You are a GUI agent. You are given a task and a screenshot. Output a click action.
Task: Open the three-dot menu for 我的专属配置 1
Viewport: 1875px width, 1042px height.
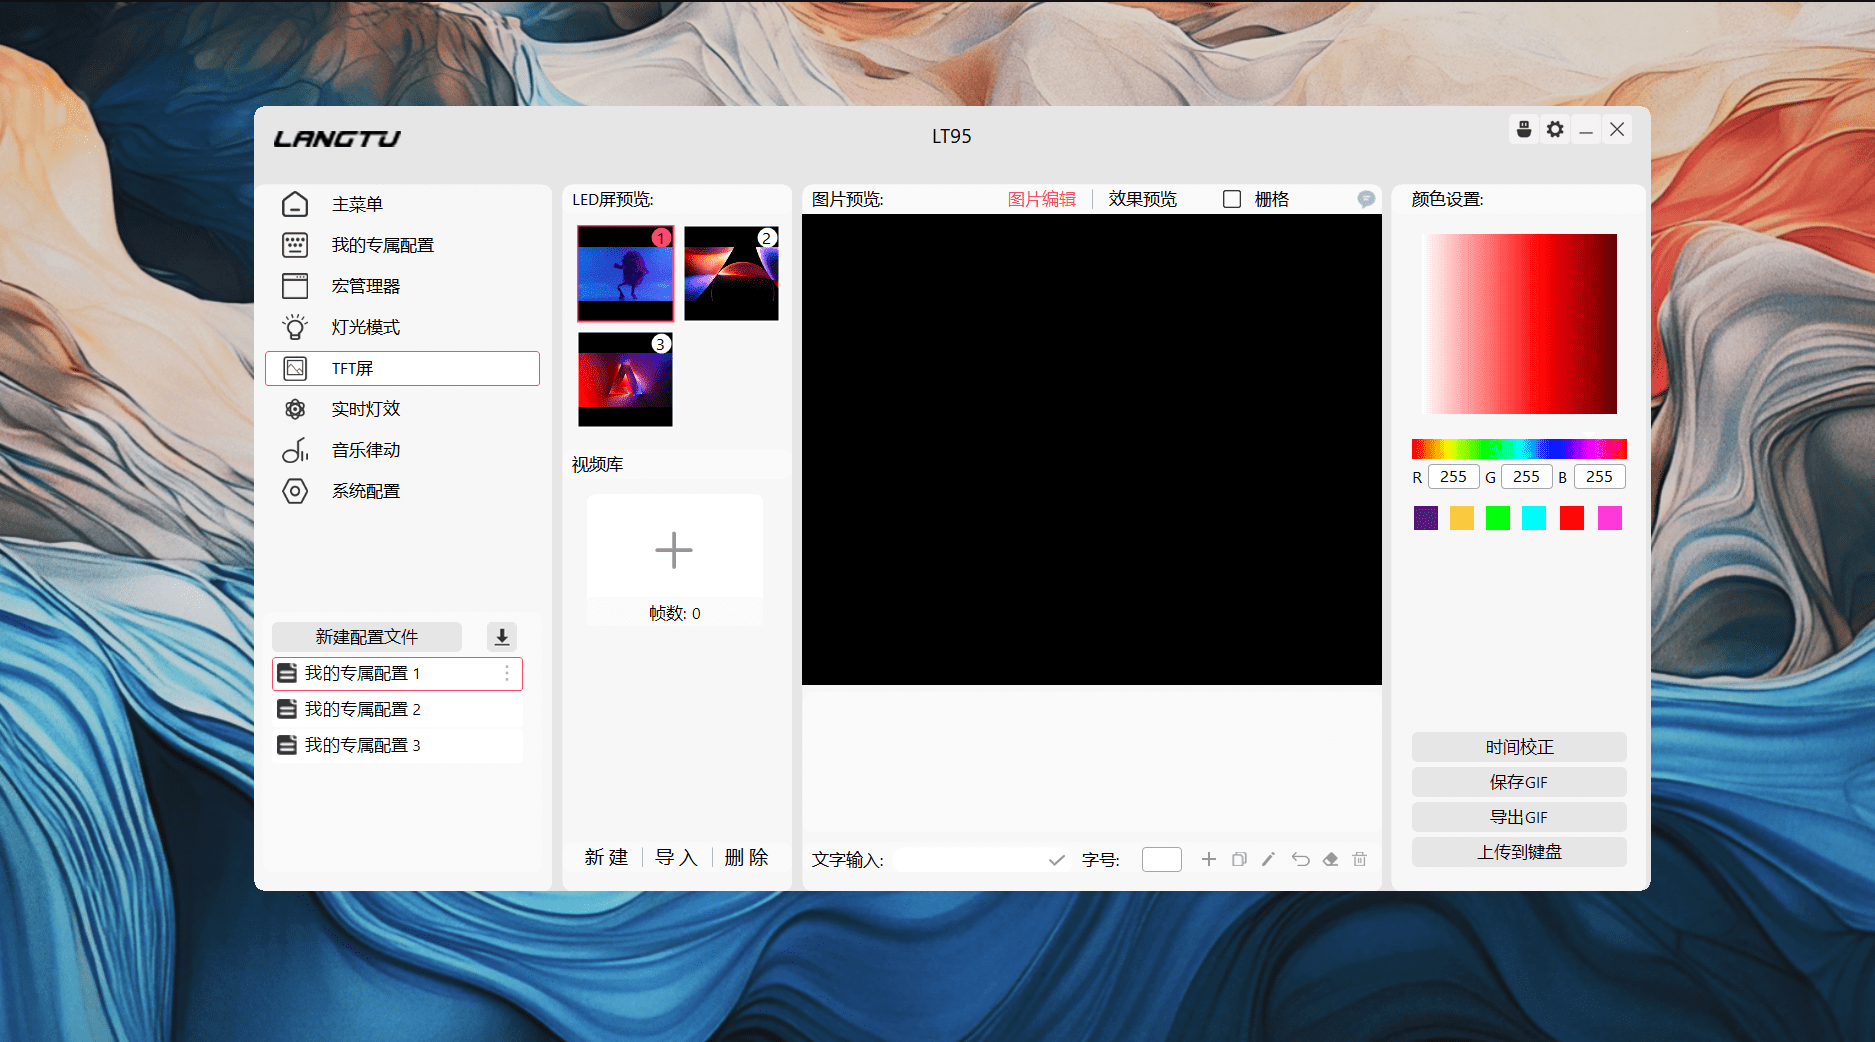pos(507,673)
